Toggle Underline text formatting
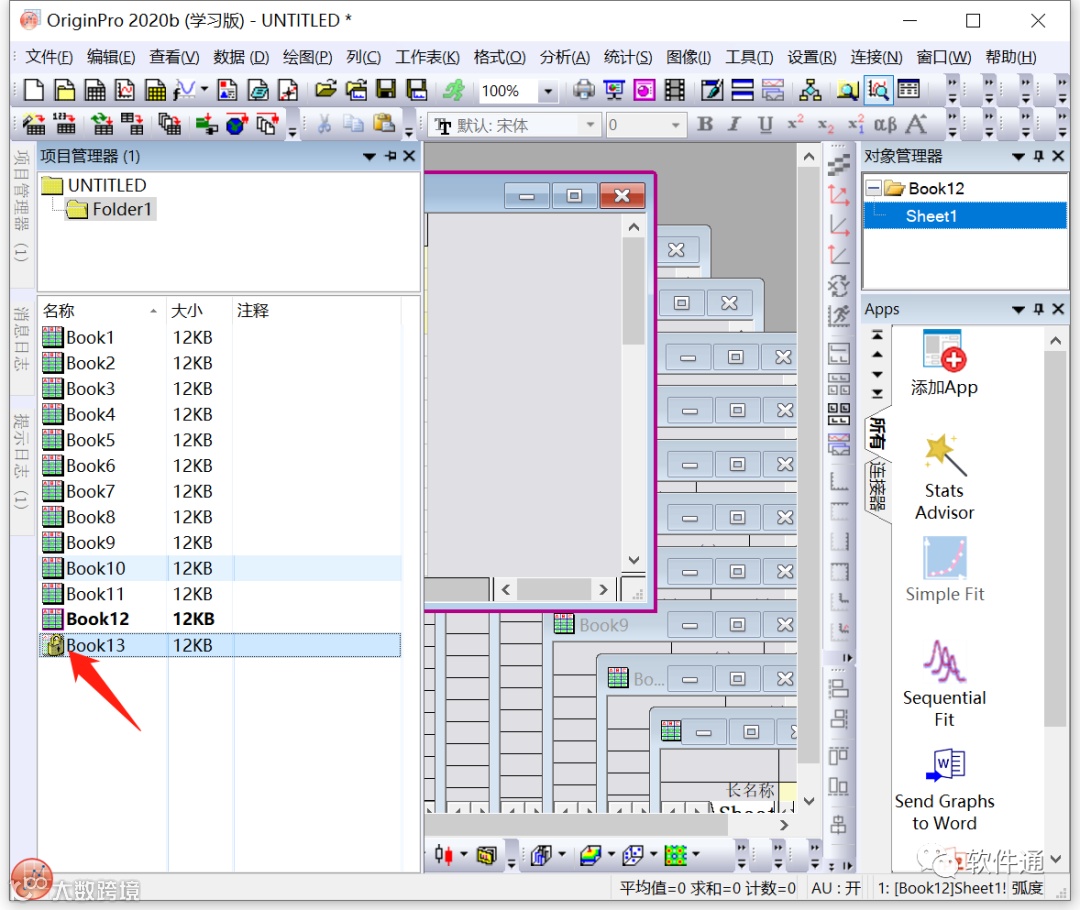Image resolution: width=1080 pixels, height=910 pixels. (765, 124)
